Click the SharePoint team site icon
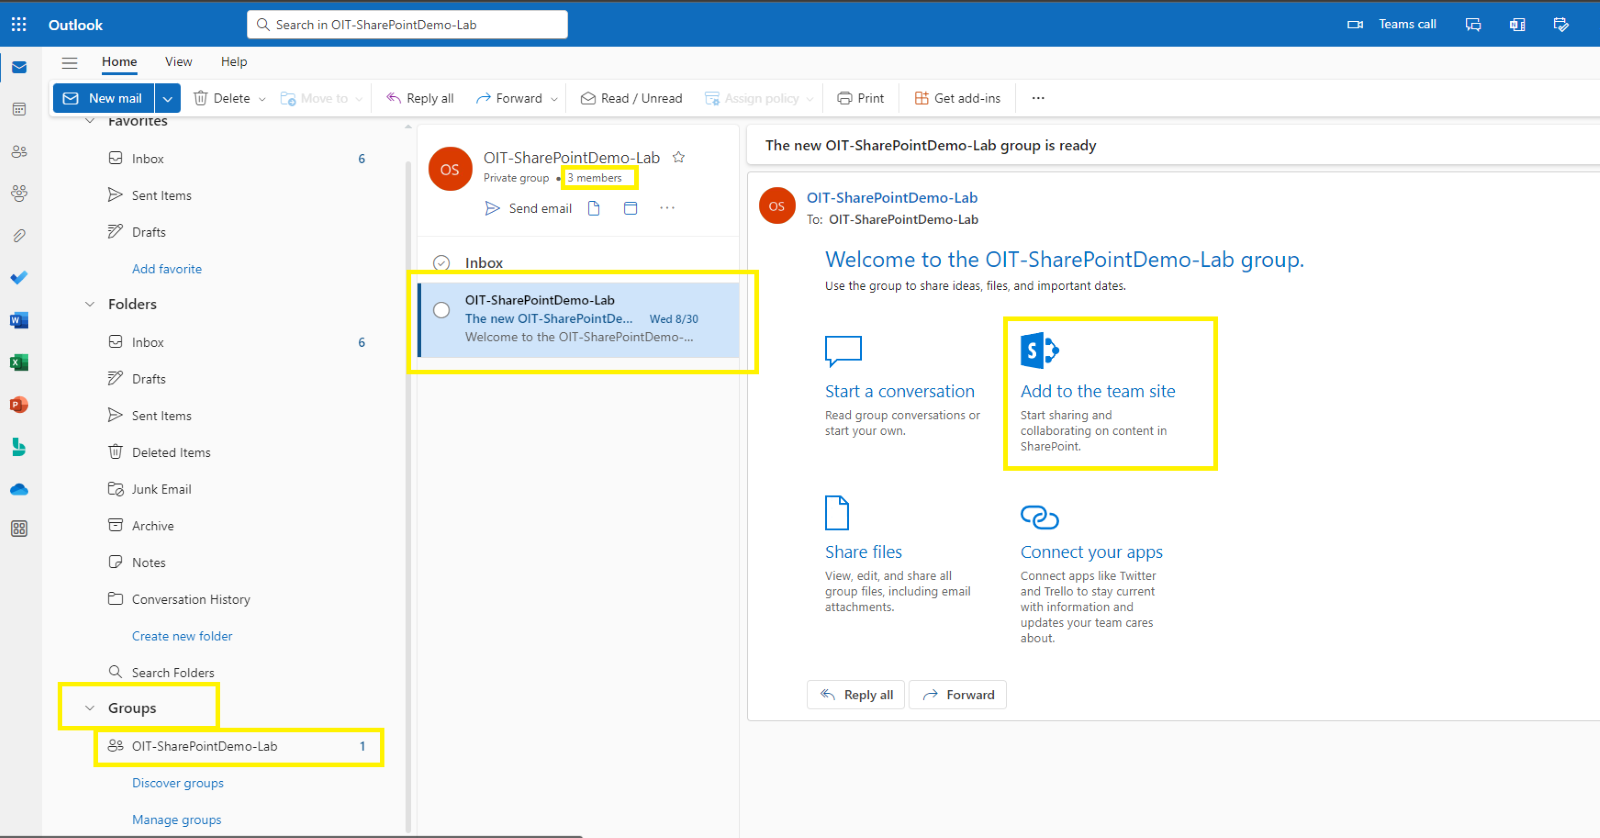The image size is (1600, 838). pyautogui.click(x=1039, y=351)
